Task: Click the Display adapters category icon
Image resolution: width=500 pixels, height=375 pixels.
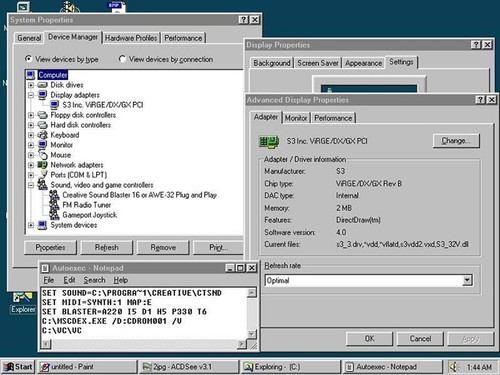Action: tap(43, 95)
